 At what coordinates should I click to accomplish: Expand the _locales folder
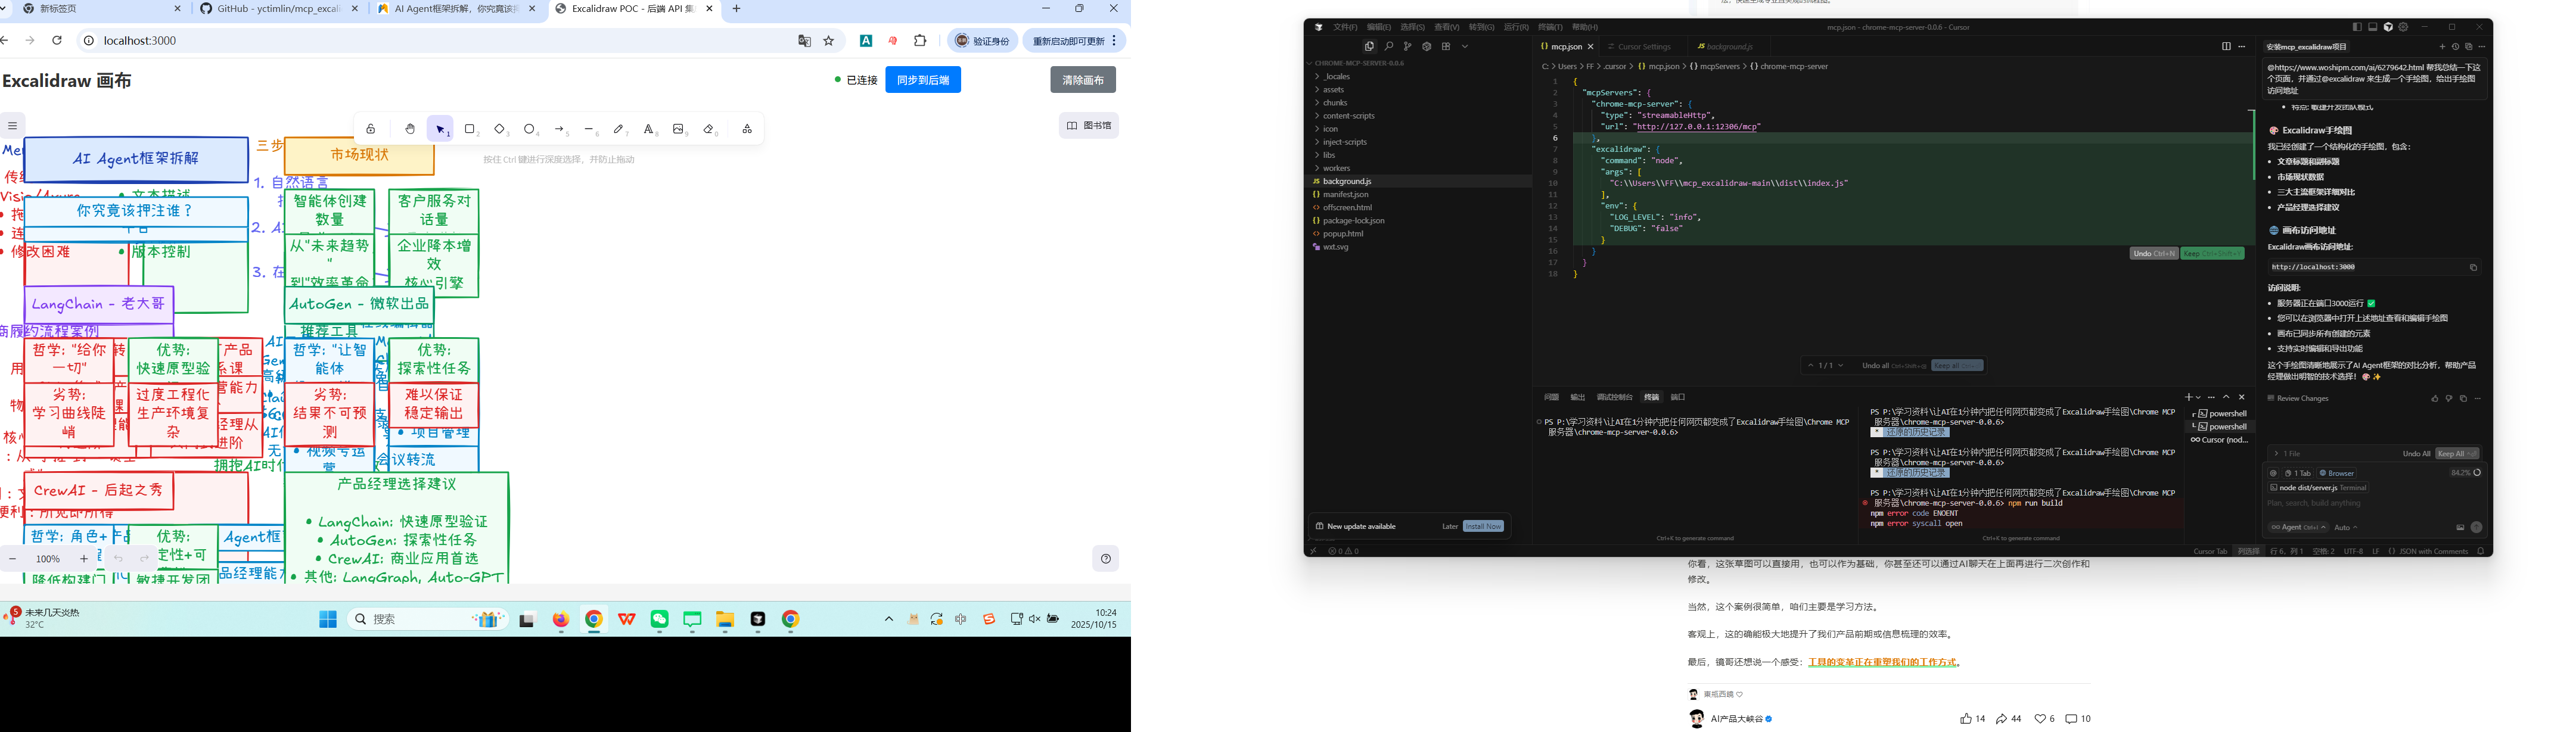(x=1336, y=76)
